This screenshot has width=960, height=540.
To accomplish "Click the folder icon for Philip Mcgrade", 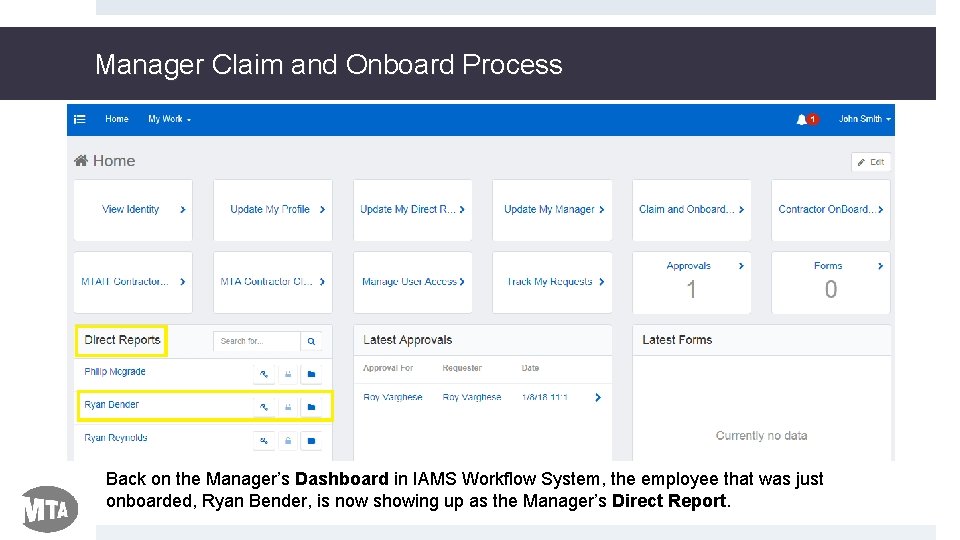I will [311, 373].
